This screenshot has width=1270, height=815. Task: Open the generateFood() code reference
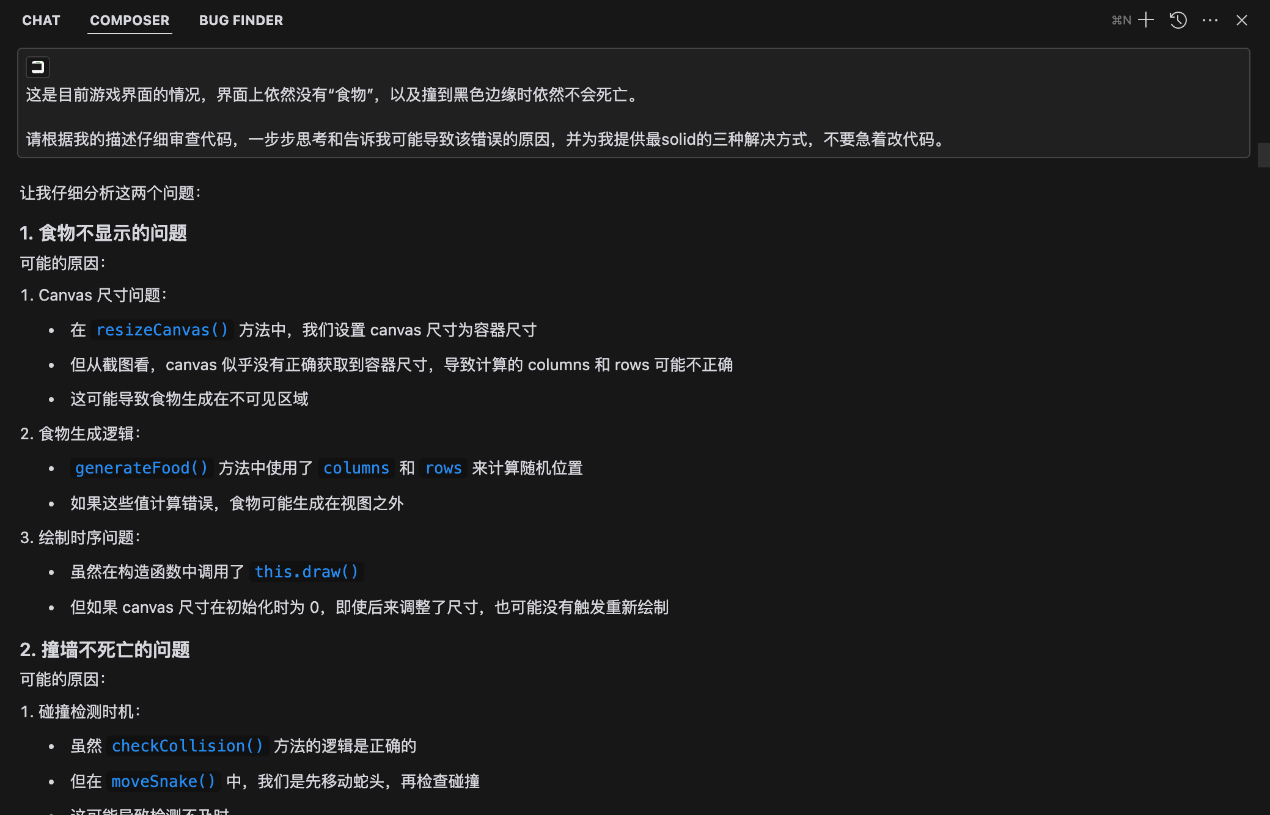[141, 468]
